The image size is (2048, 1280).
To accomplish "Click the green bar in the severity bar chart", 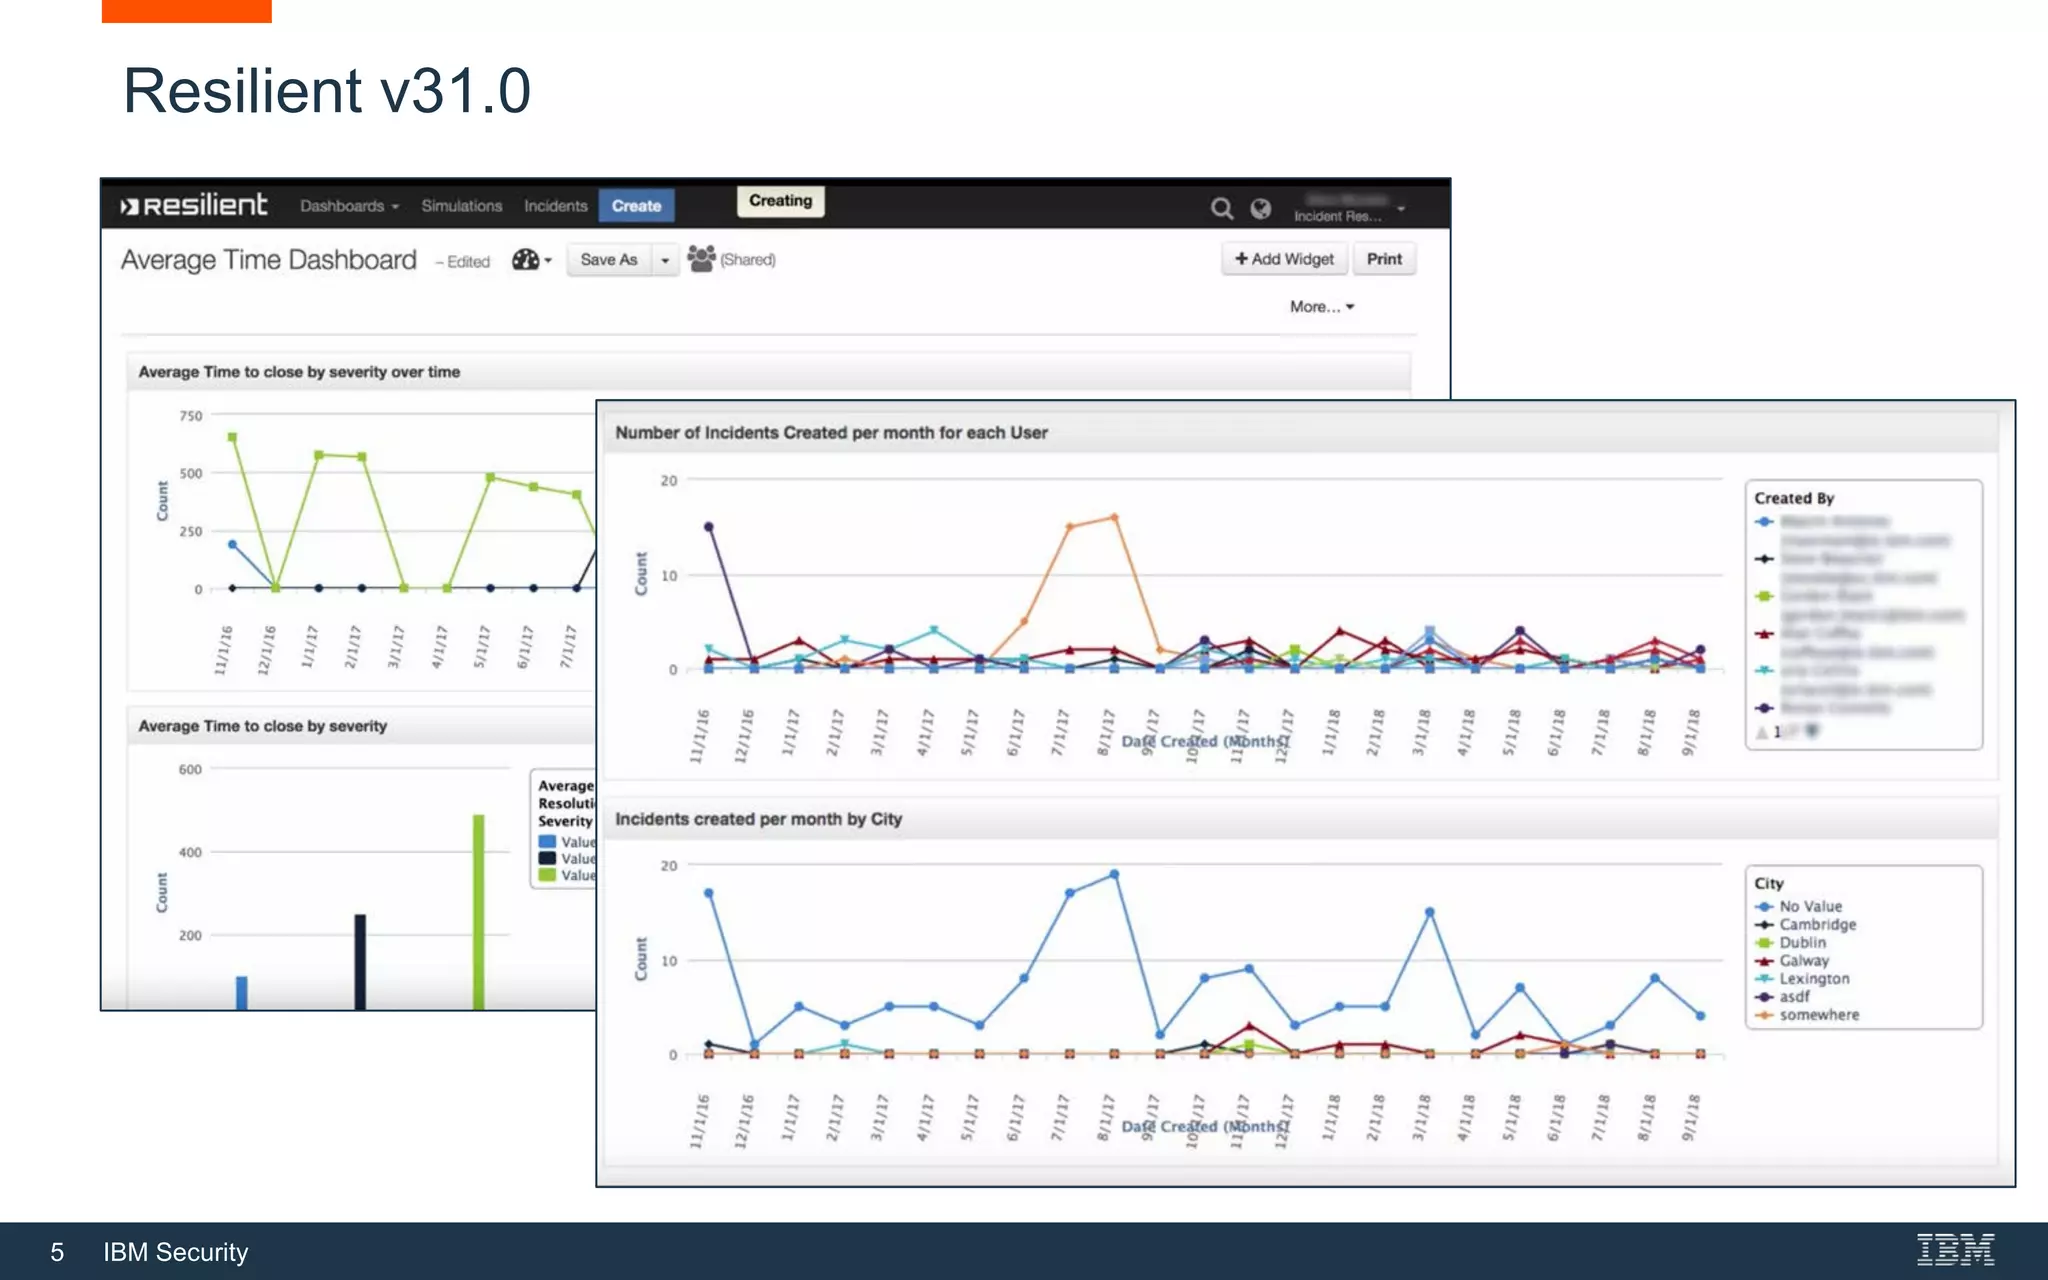I will [x=478, y=912].
